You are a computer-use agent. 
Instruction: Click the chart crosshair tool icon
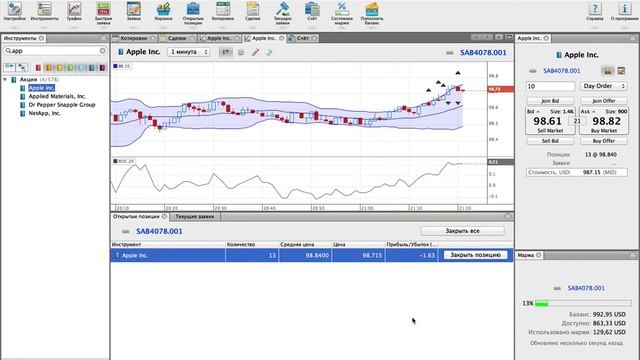(226, 52)
